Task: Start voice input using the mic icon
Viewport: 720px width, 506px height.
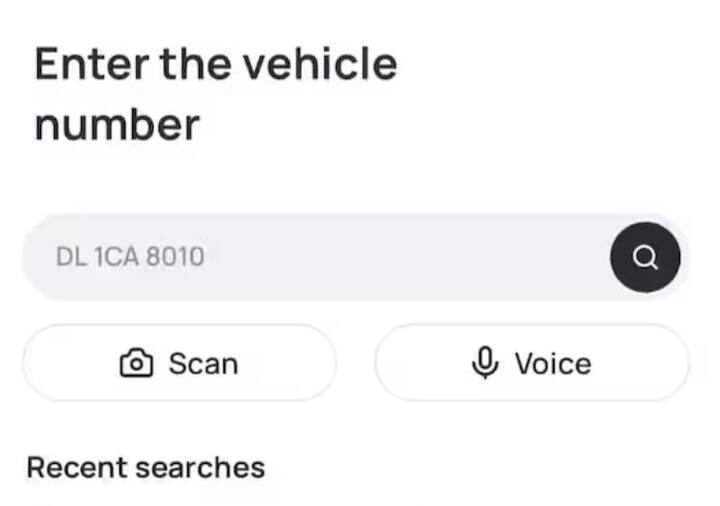Action: coord(485,363)
